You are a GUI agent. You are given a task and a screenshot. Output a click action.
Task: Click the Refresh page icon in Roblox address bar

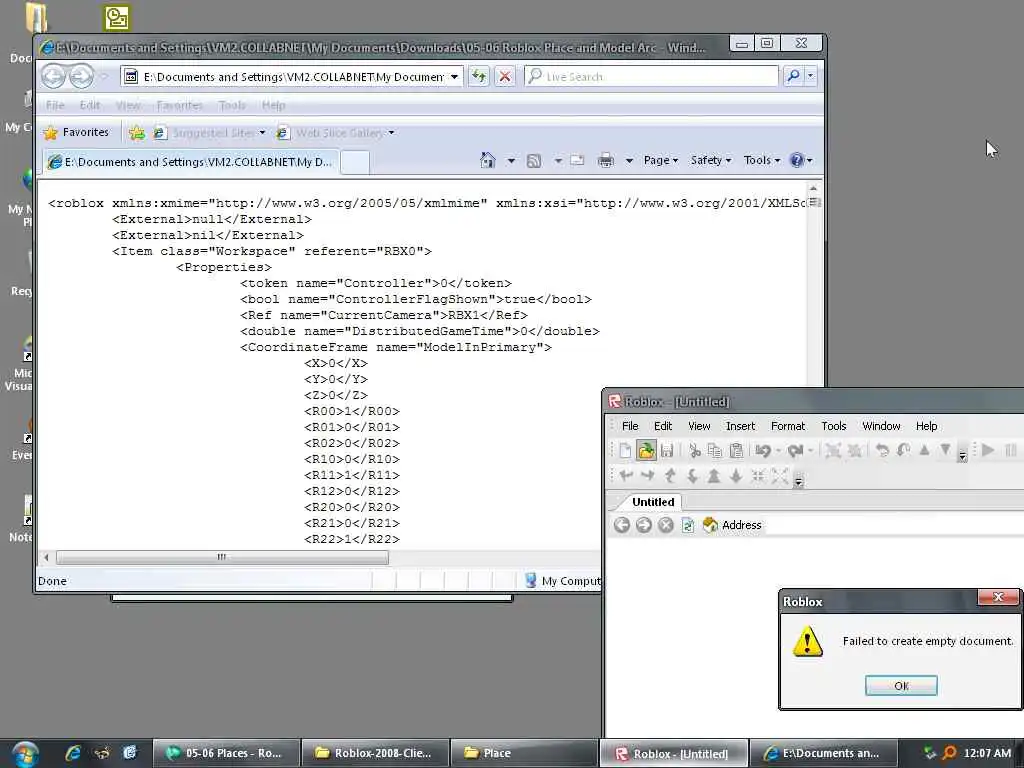(688, 525)
